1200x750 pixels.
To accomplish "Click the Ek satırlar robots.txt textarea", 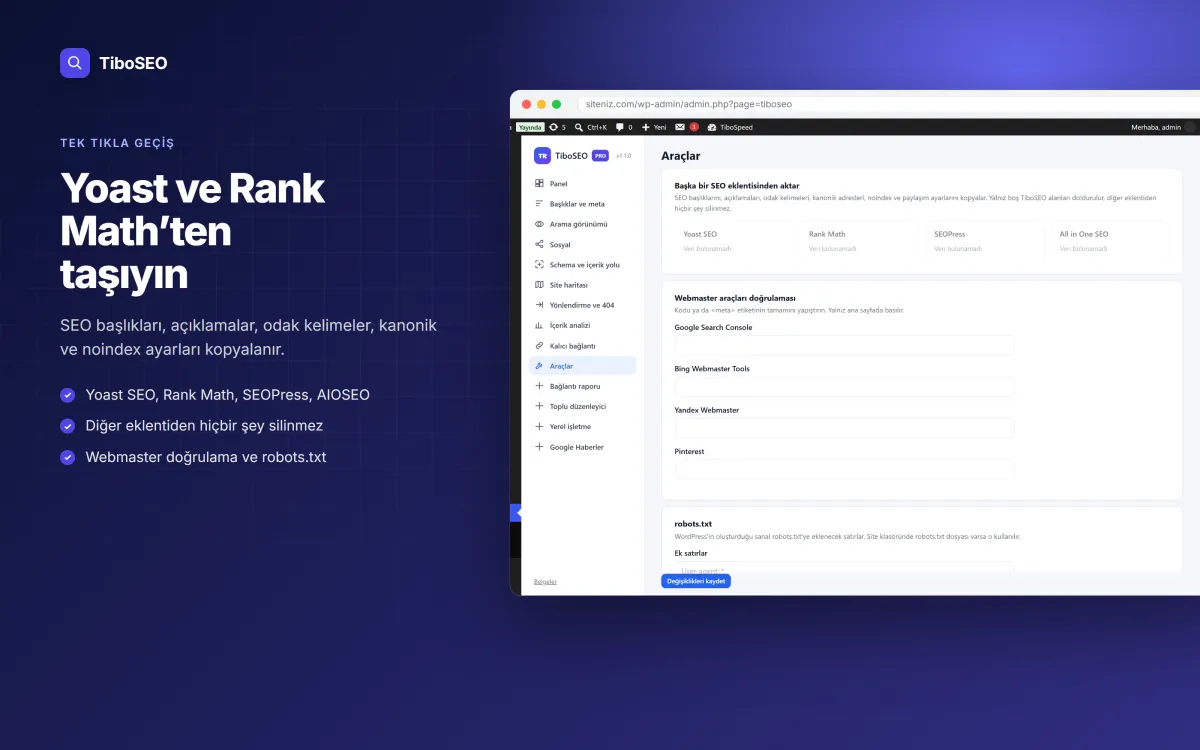I will pos(844,568).
